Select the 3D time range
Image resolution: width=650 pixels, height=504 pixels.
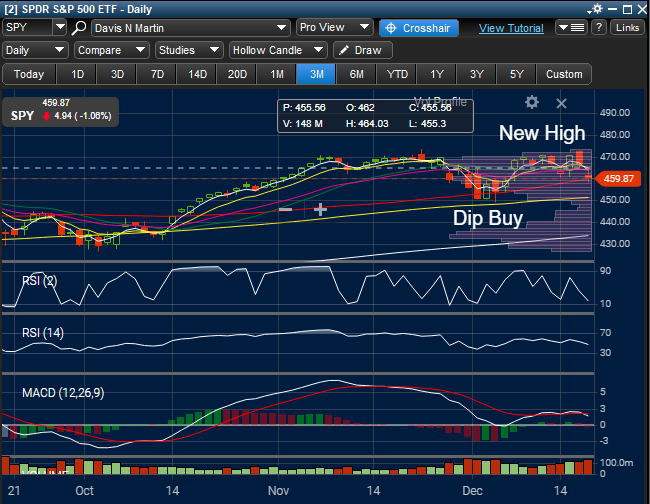[x=117, y=74]
